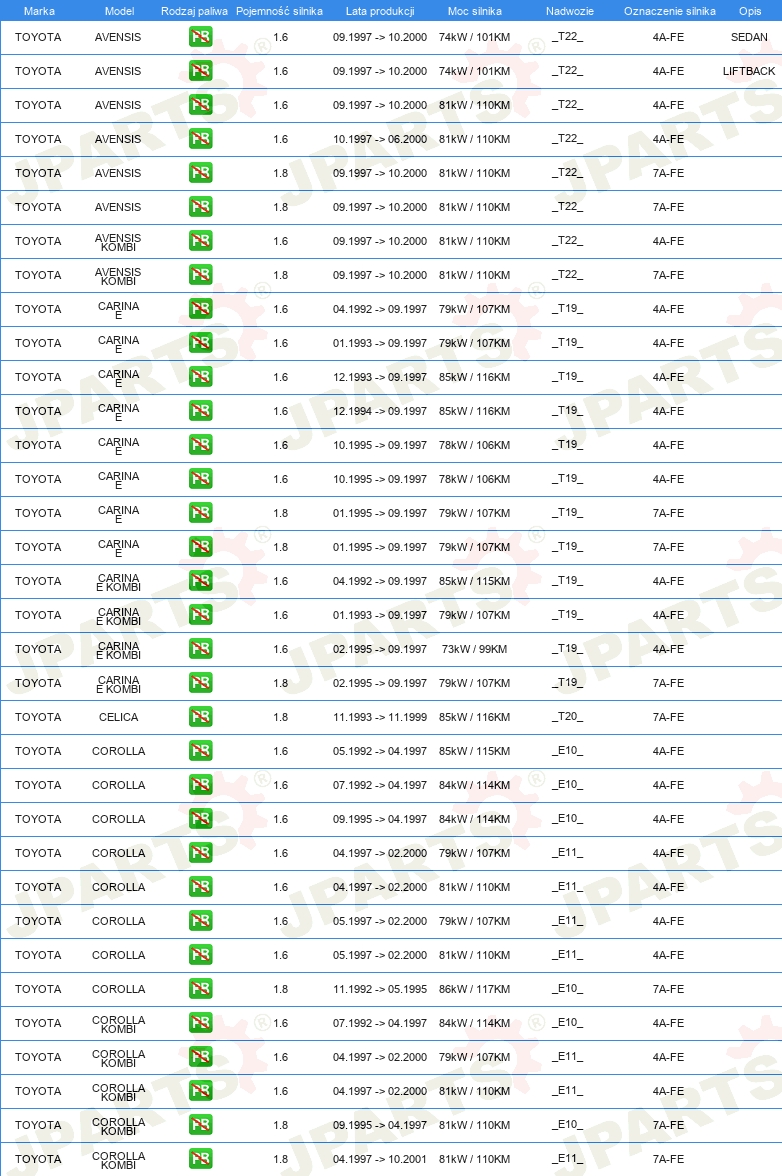Click AVENSIS KOMBI model in the 1.8 row
782x1176 pixels.
point(118,276)
